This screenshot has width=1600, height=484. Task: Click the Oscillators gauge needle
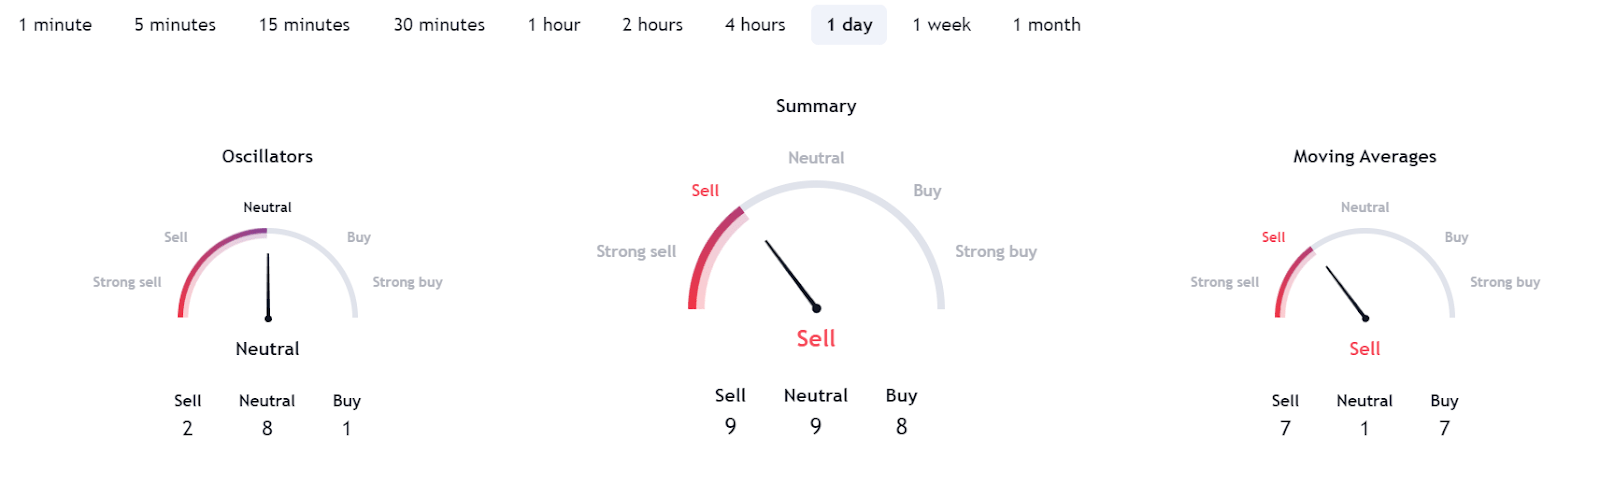tap(268, 287)
